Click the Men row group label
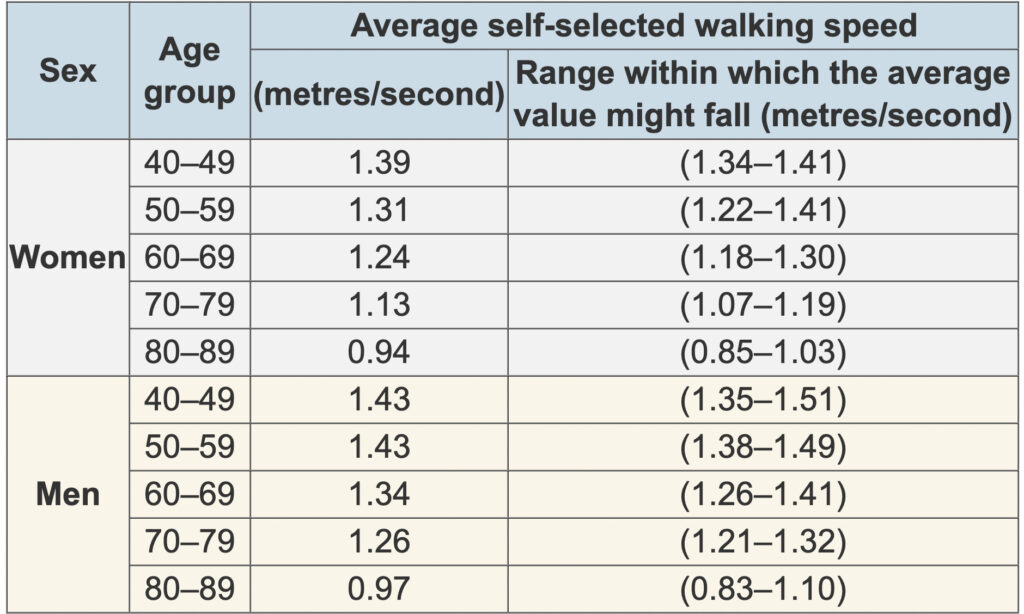This screenshot has height=614, width=1024. click(67, 494)
